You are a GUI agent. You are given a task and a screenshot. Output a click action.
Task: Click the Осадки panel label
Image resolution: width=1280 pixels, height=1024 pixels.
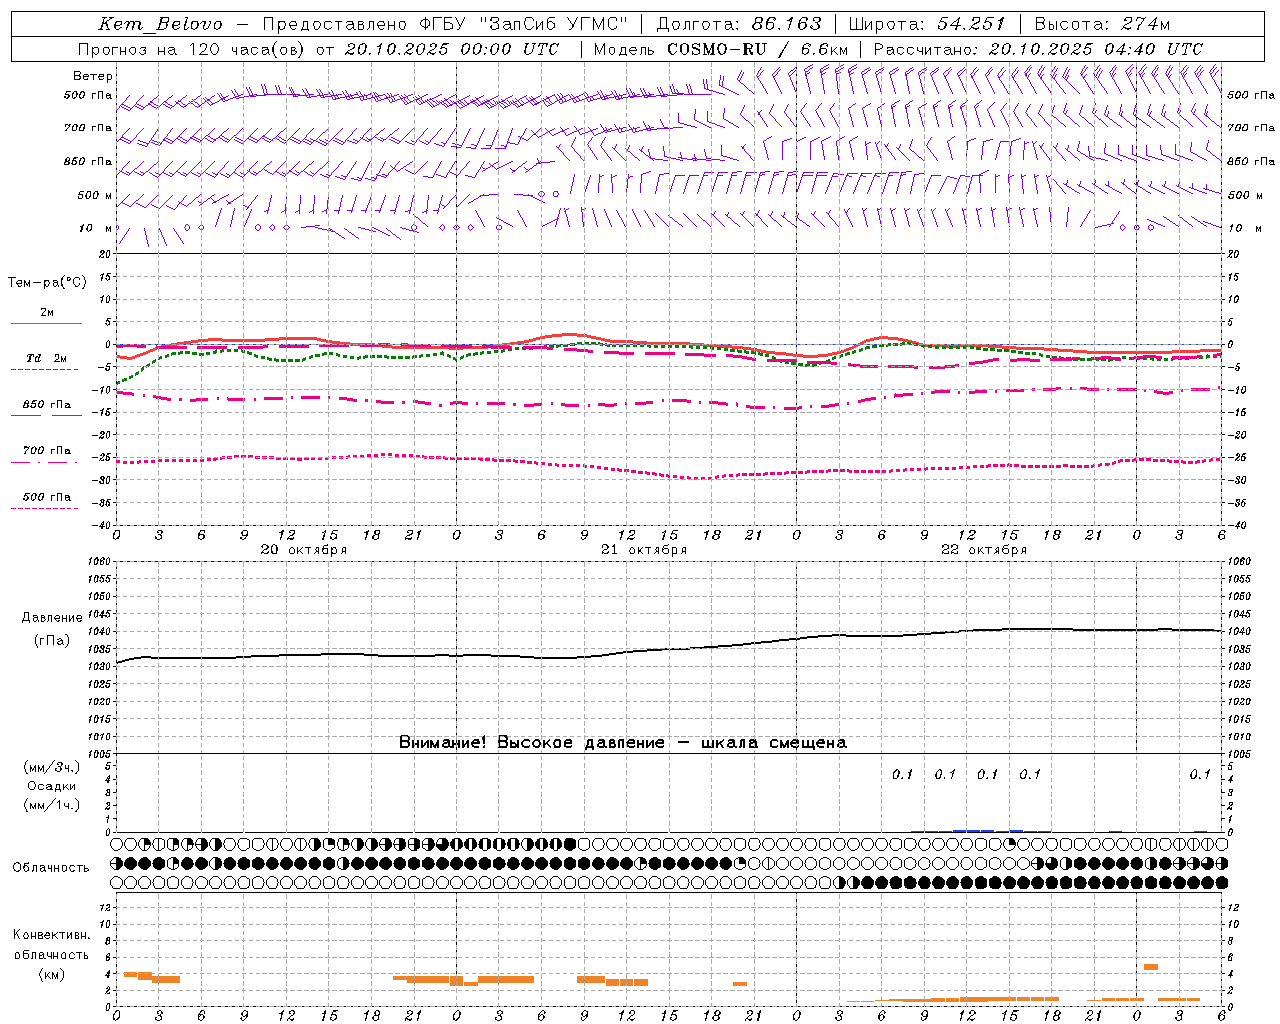tap(52, 786)
